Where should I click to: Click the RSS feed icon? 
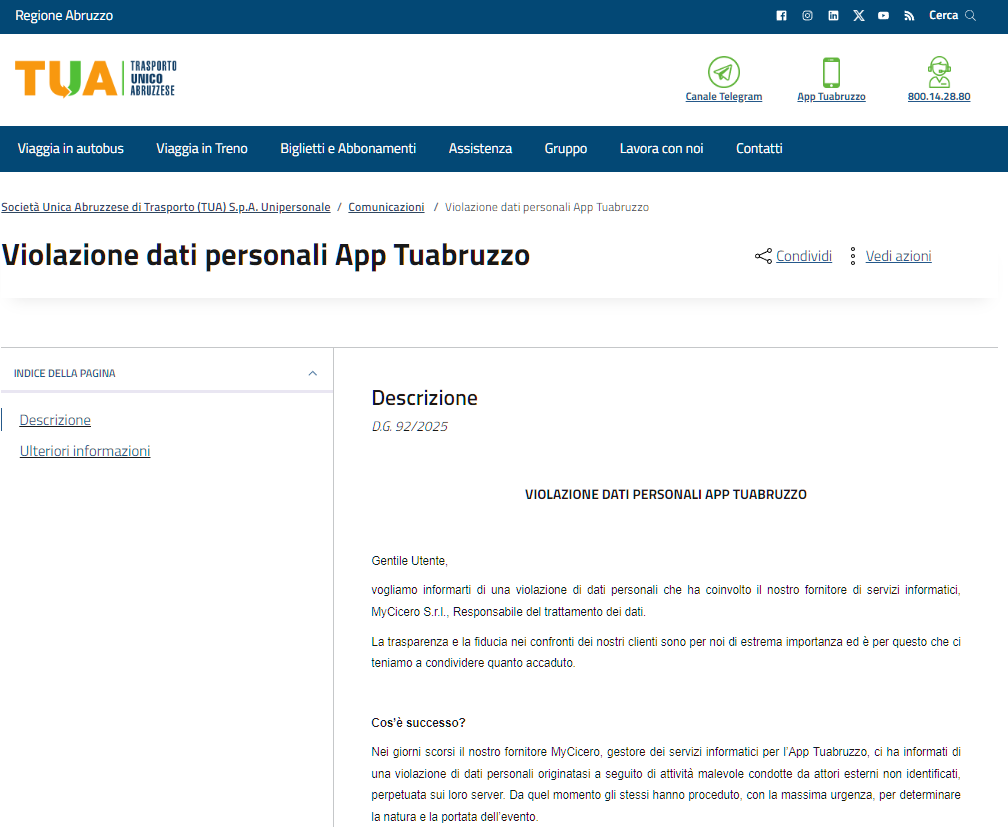pos(909,16)
